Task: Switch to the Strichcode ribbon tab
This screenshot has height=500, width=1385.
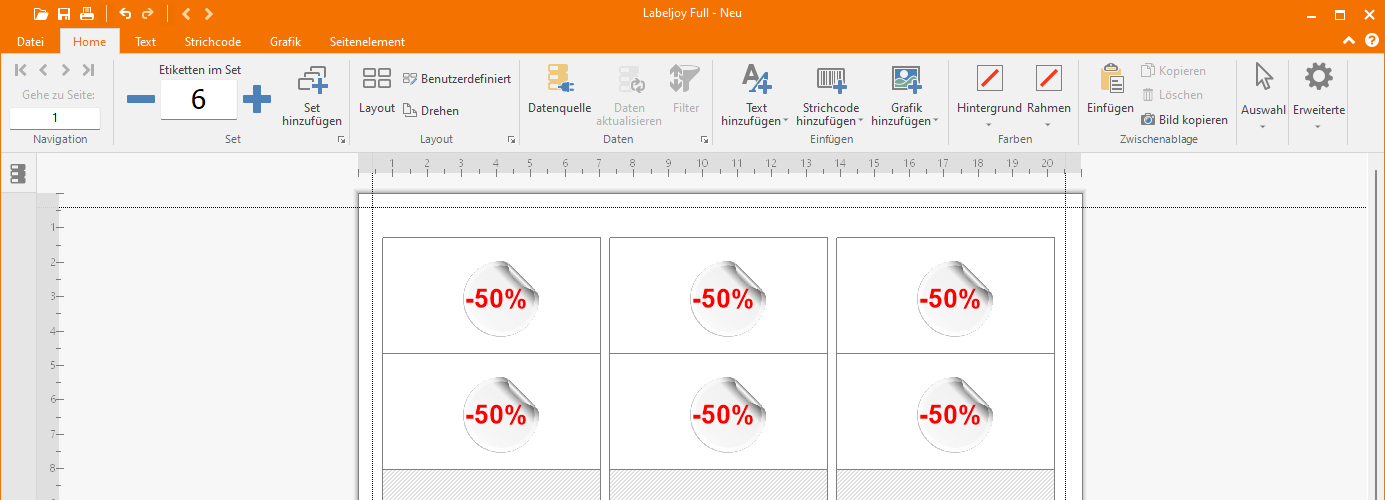Action: pos(212,42)
